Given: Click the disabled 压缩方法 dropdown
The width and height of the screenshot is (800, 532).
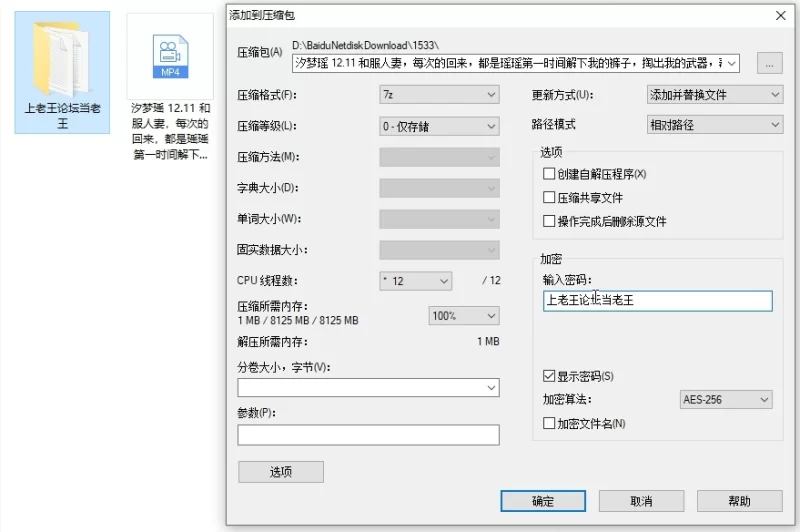Looking at the screenshot, I should (x=439, y=158).
